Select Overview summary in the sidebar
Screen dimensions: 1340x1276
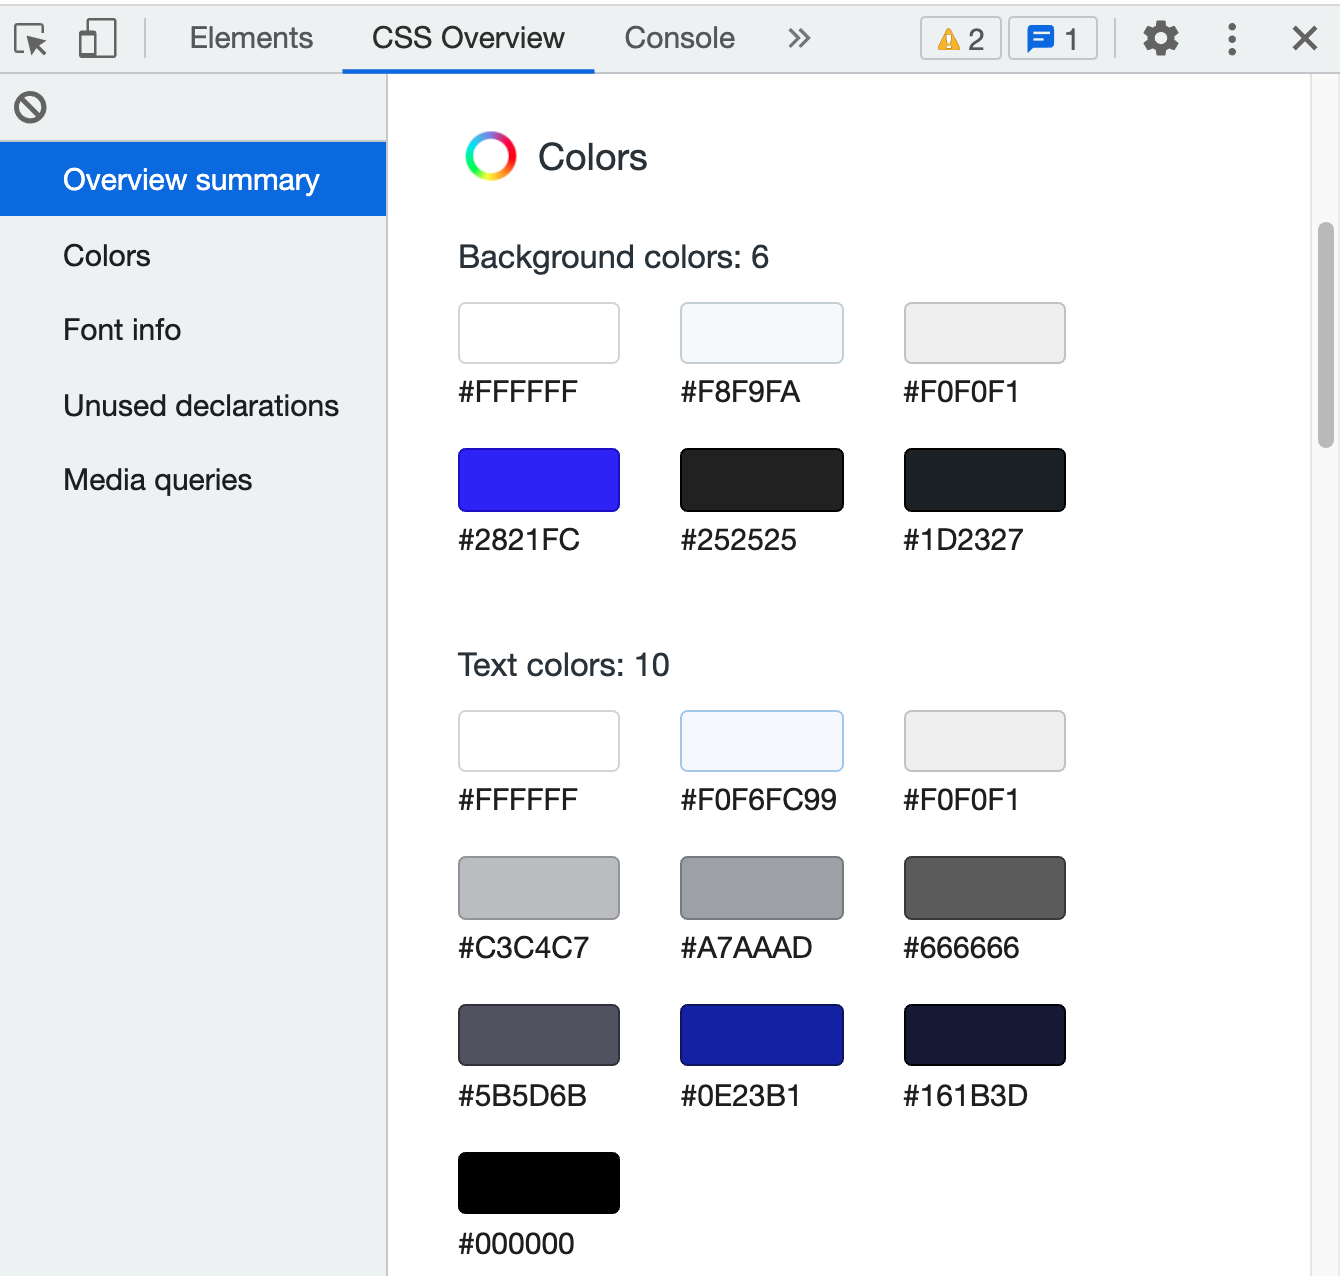click(191, 179)
